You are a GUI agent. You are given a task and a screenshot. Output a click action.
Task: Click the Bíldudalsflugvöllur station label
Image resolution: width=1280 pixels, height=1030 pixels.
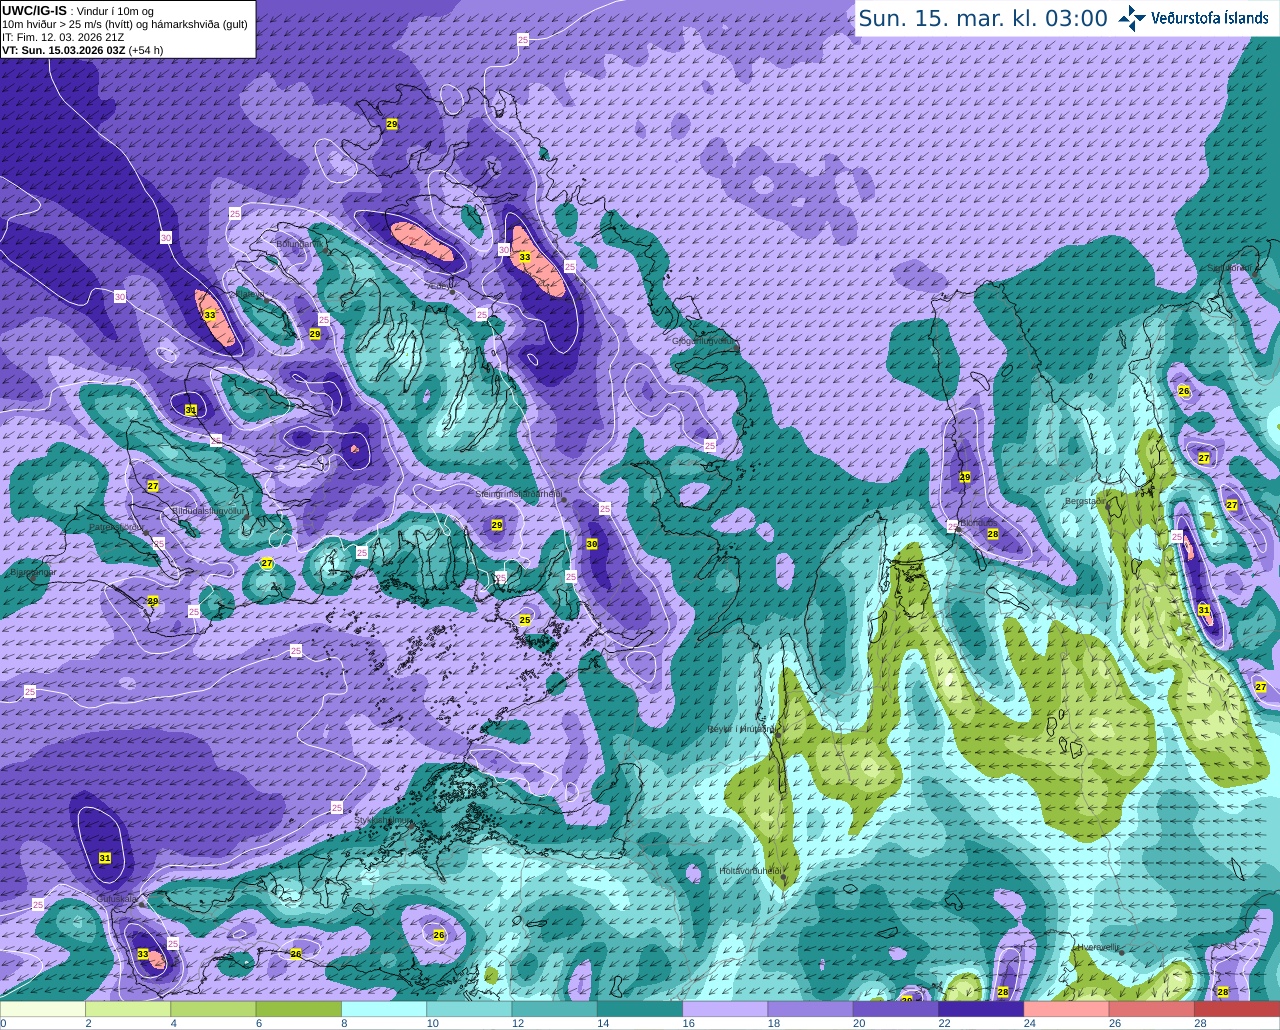208,510
